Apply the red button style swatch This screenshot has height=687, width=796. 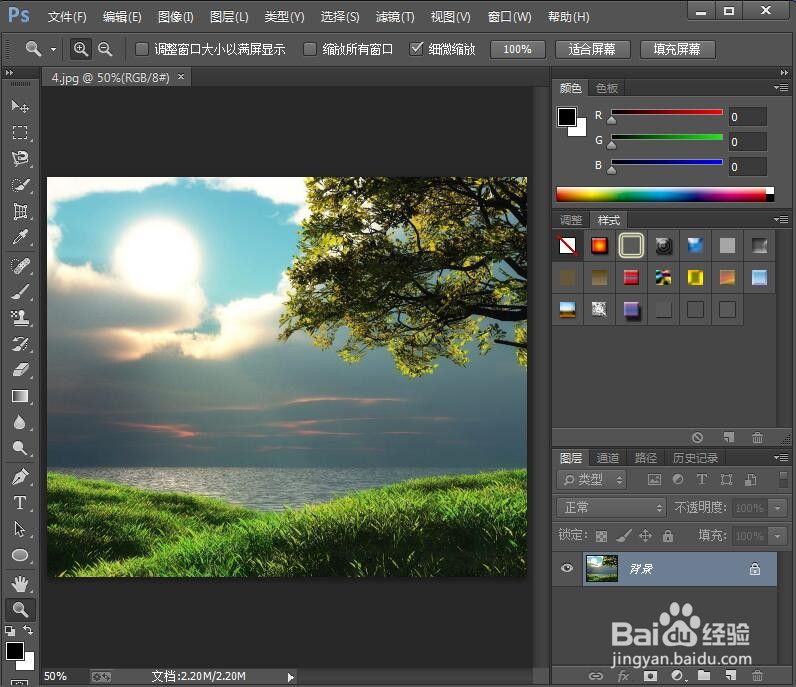click(600, 246)
